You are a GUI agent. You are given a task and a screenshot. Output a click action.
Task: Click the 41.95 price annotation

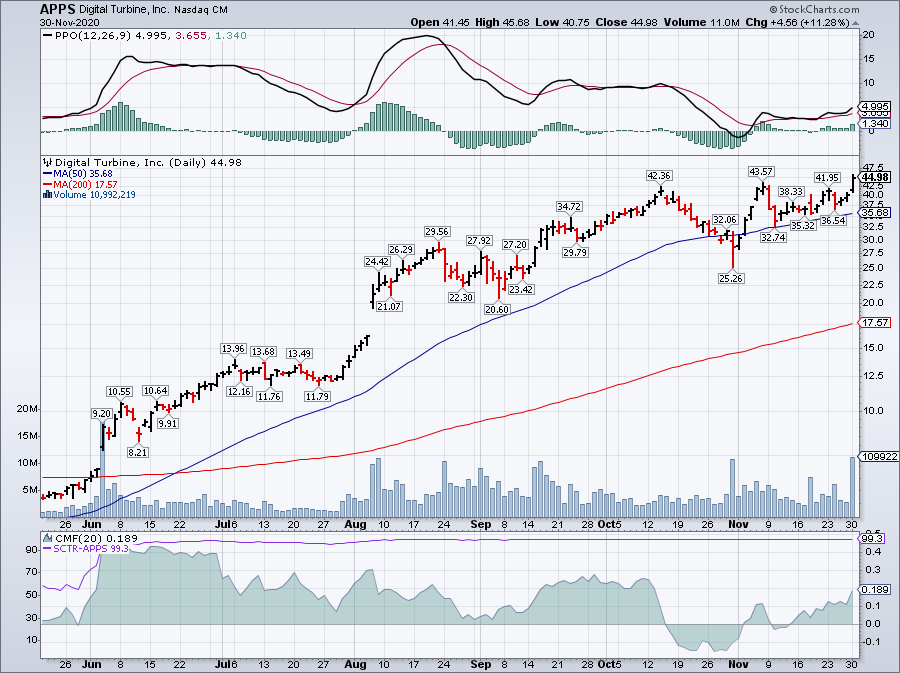tap(828, 178)
